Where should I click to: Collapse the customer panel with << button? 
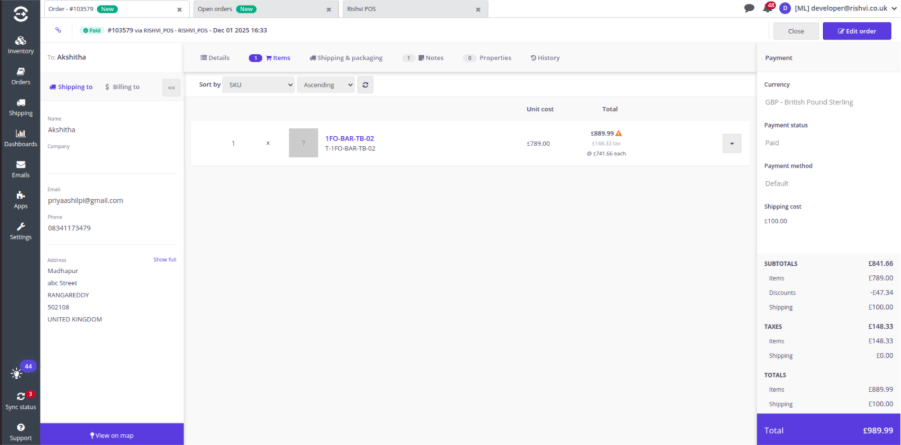pyautogui.click(x=171, y=87)
